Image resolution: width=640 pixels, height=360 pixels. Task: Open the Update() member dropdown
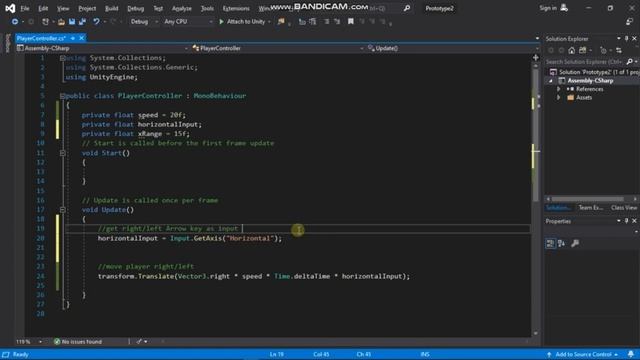452,48
